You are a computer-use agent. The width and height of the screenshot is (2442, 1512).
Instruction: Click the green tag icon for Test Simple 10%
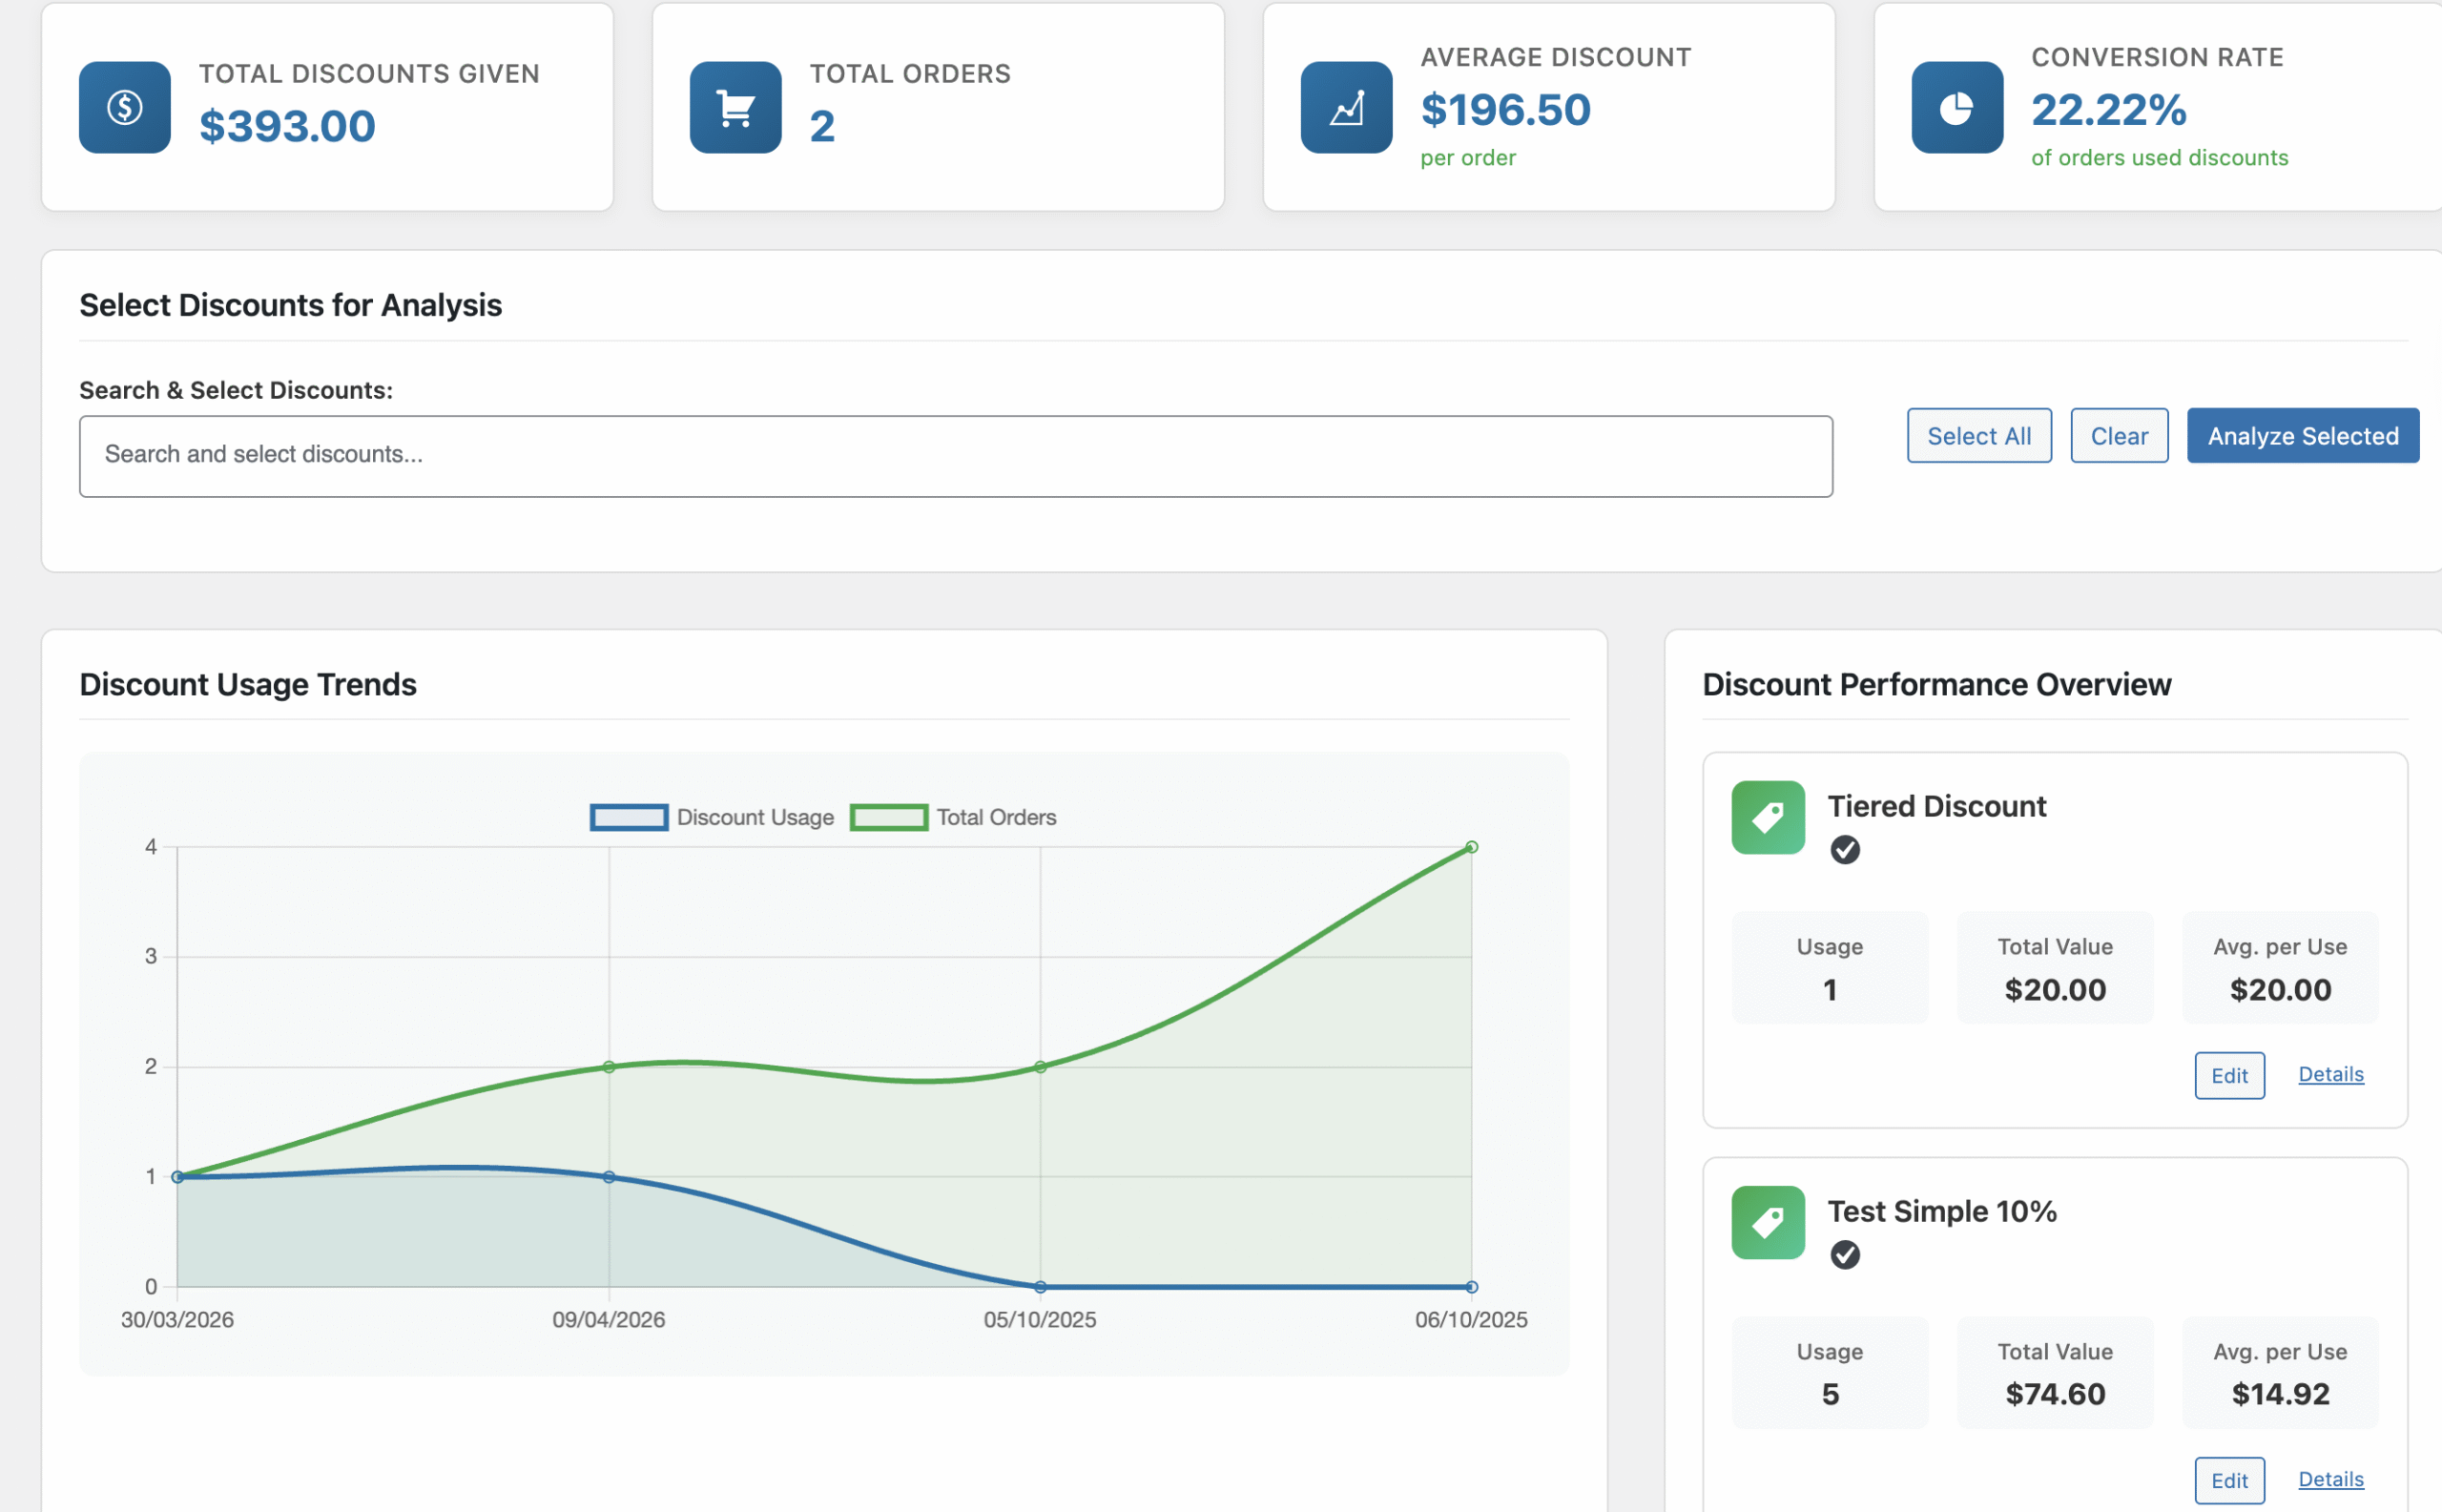click(x=1767, y=1222)
